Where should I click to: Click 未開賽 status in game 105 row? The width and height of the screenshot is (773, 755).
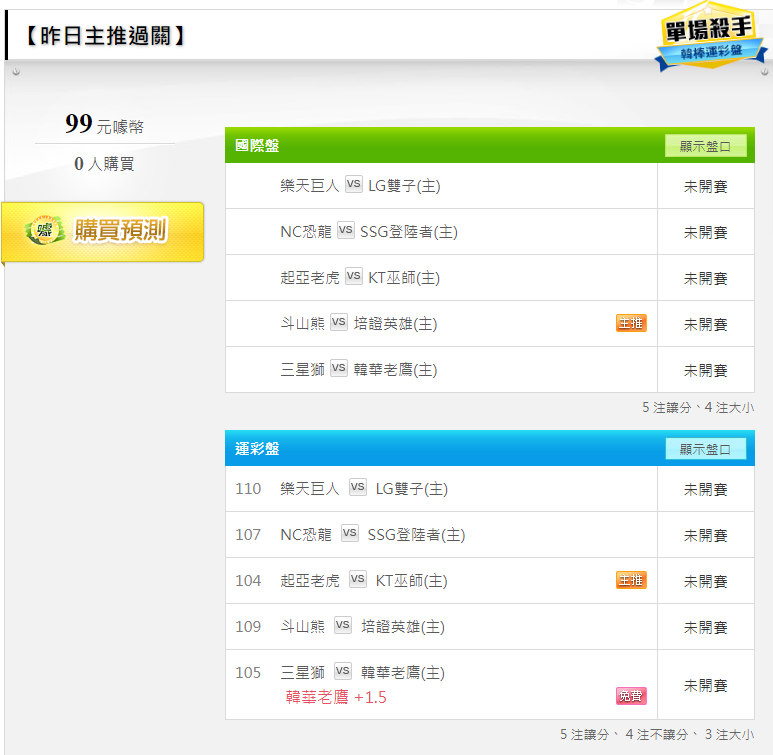coord(705,685)
